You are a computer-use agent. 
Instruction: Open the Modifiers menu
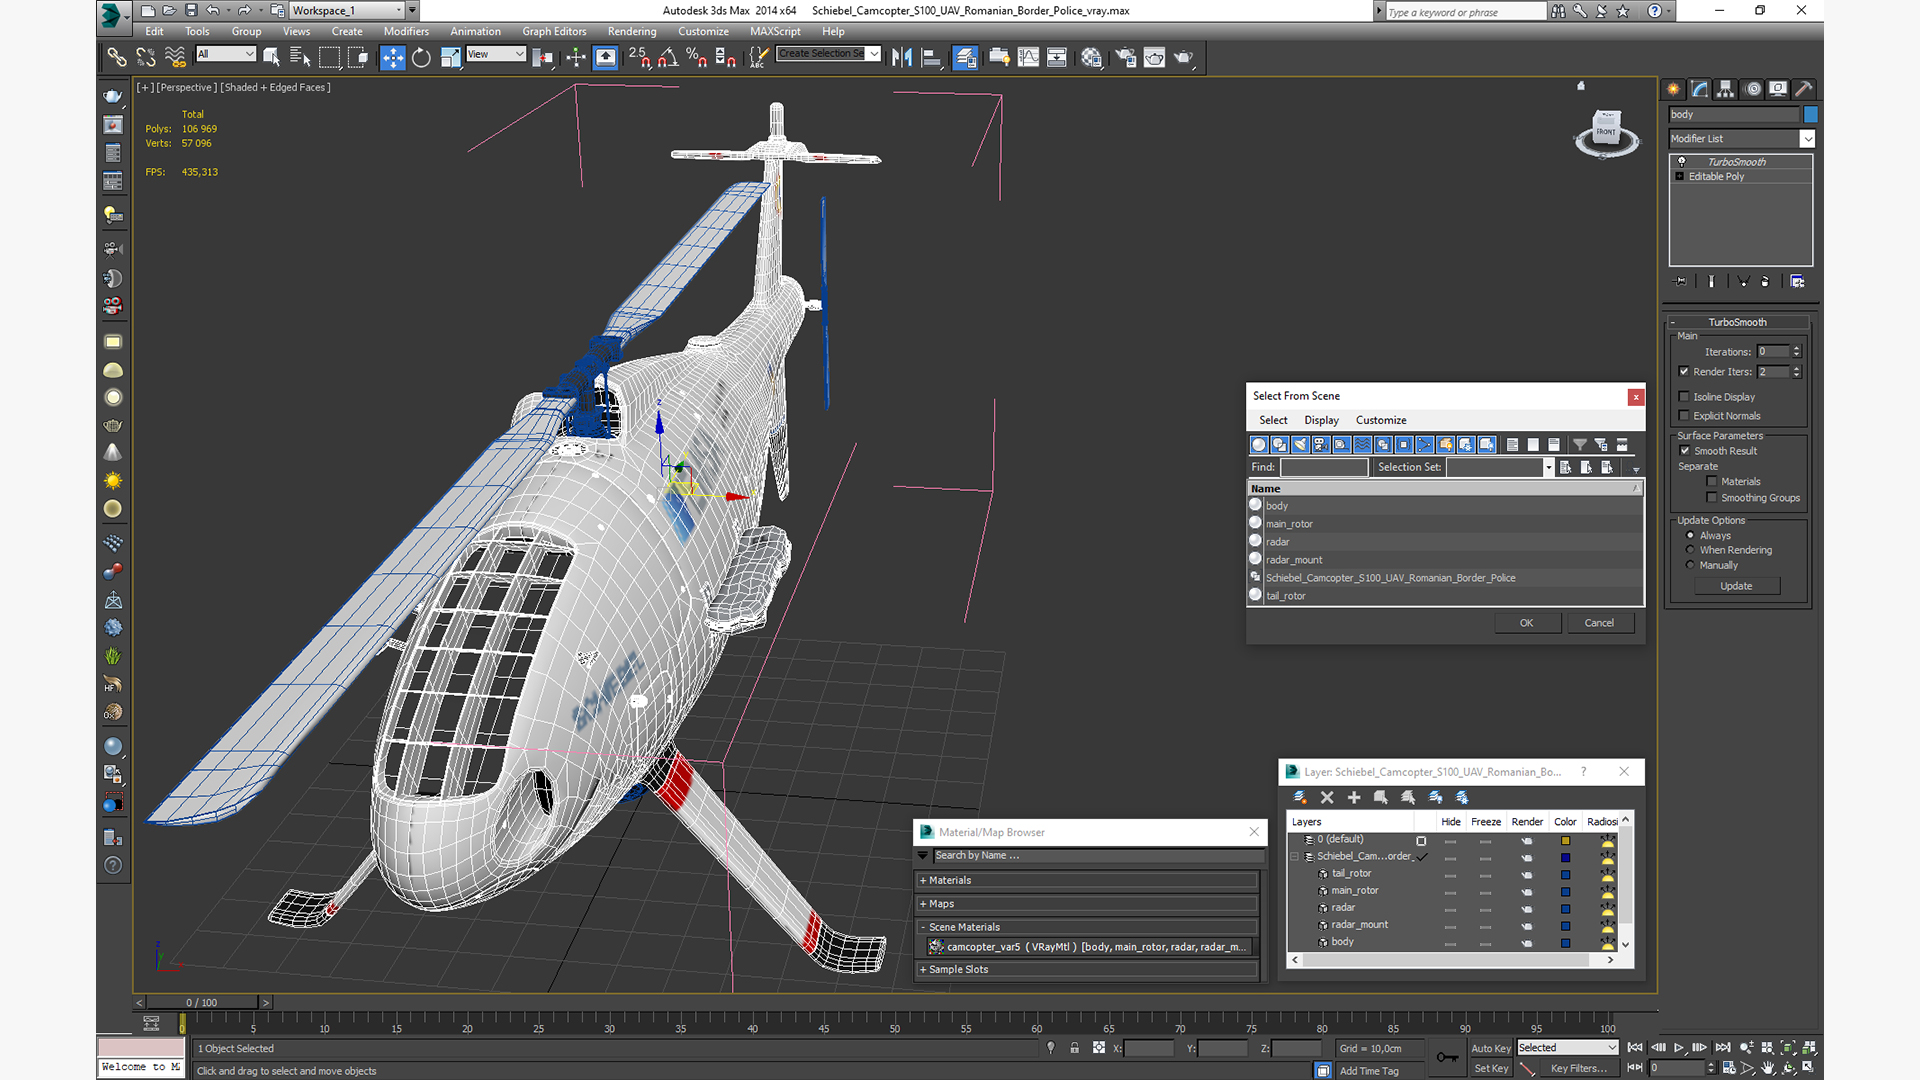[406, 31]
